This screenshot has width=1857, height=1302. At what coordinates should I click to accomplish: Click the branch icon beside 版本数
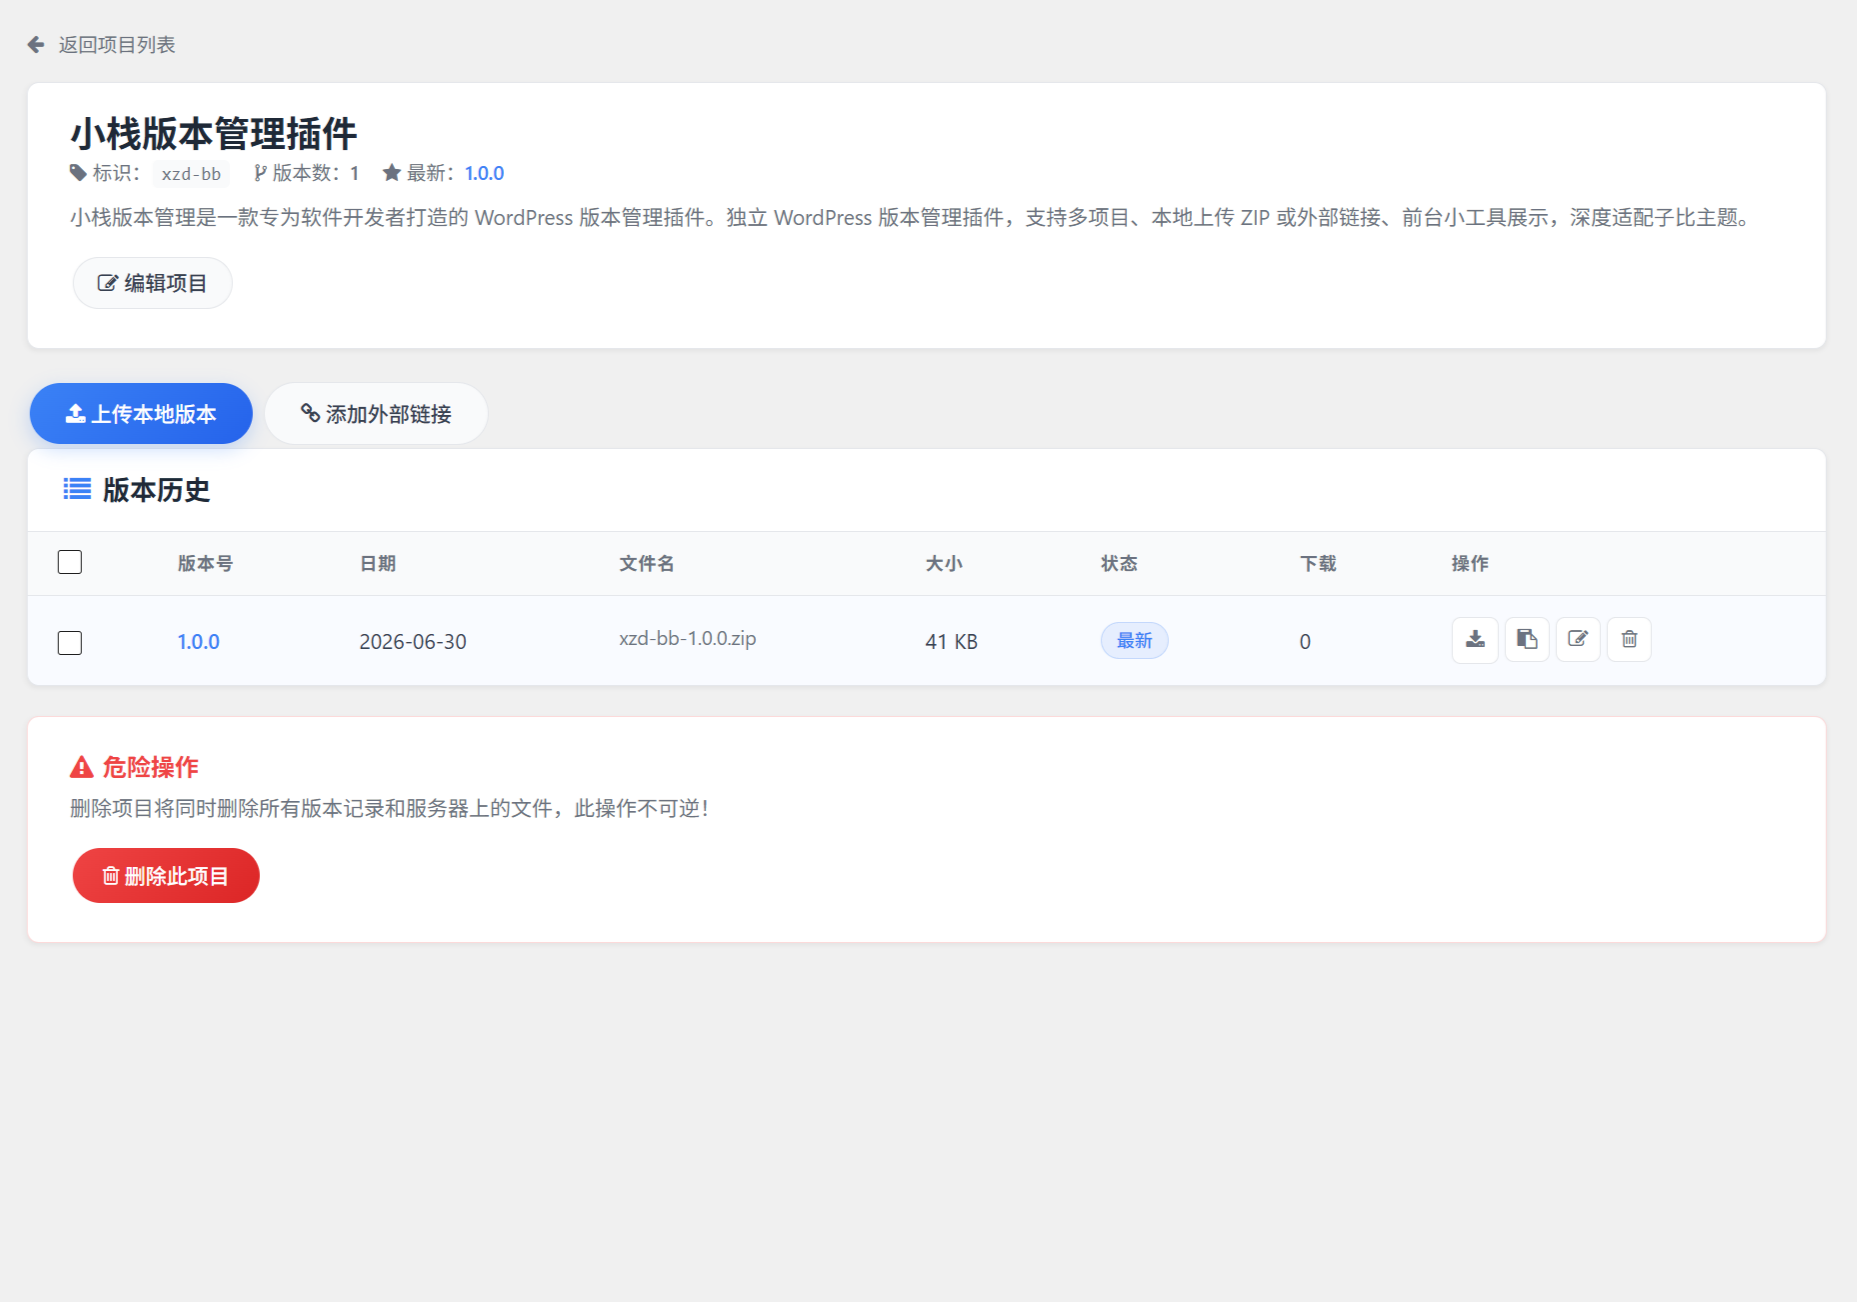260,173
